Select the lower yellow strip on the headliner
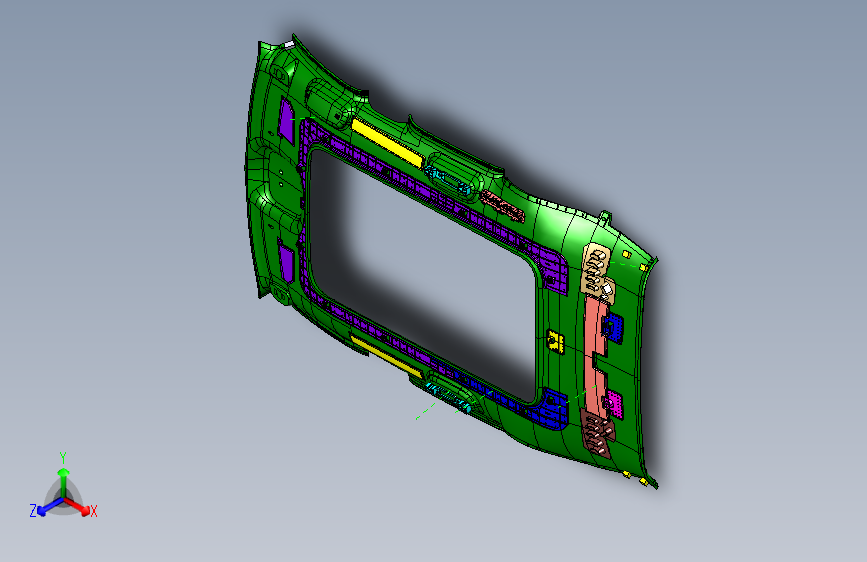The width and height of the screenshot is (867, 562). [x=385, y=357]
